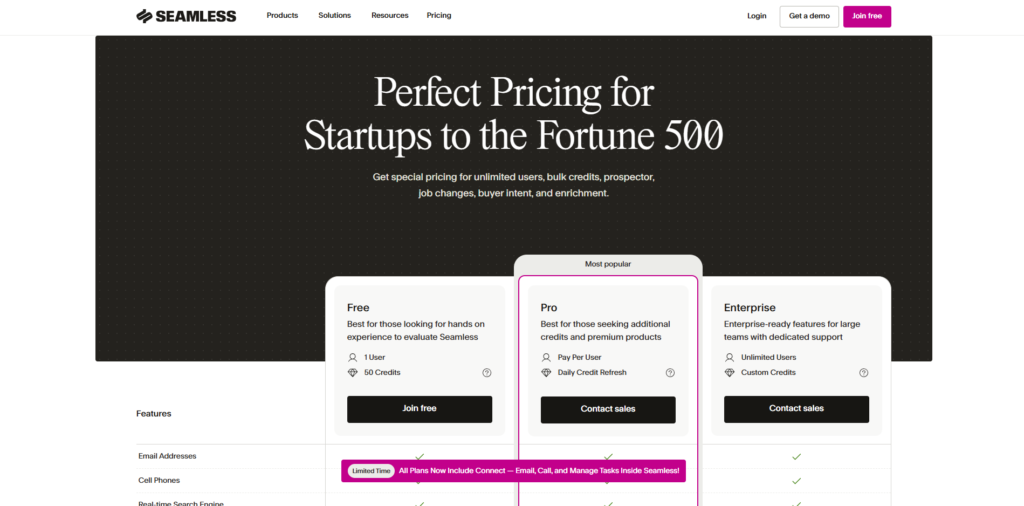The height and width of the screenshot is (506, 1024).
Task: Click the question mark icon beside Daily Credit Refresh
Action: click(x=670, y=373)
